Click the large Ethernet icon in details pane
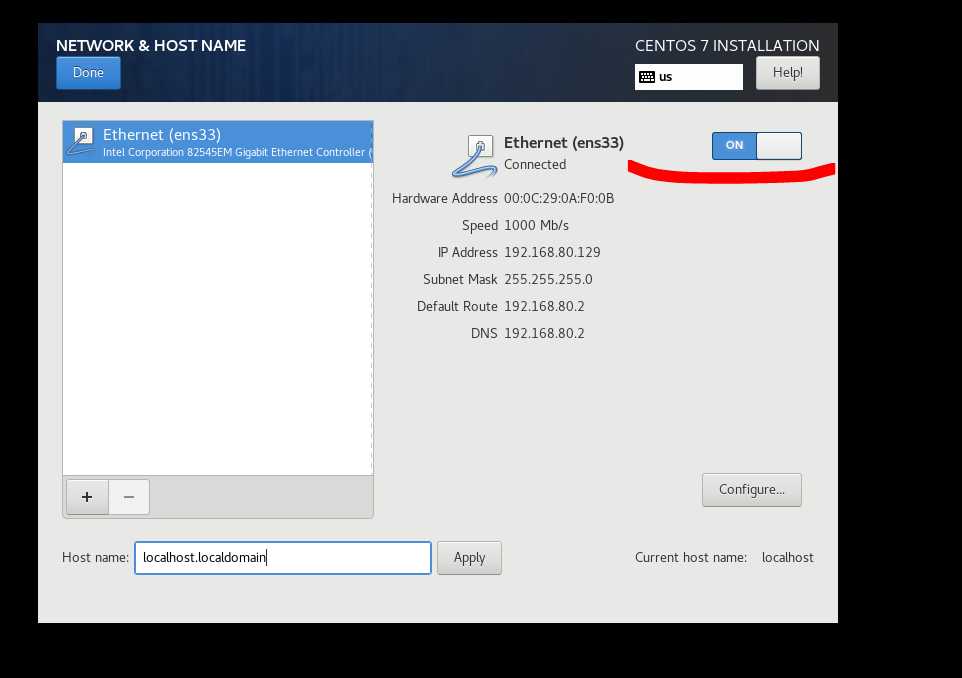This screenshot has height=678, width=962. tap(474, 156)
